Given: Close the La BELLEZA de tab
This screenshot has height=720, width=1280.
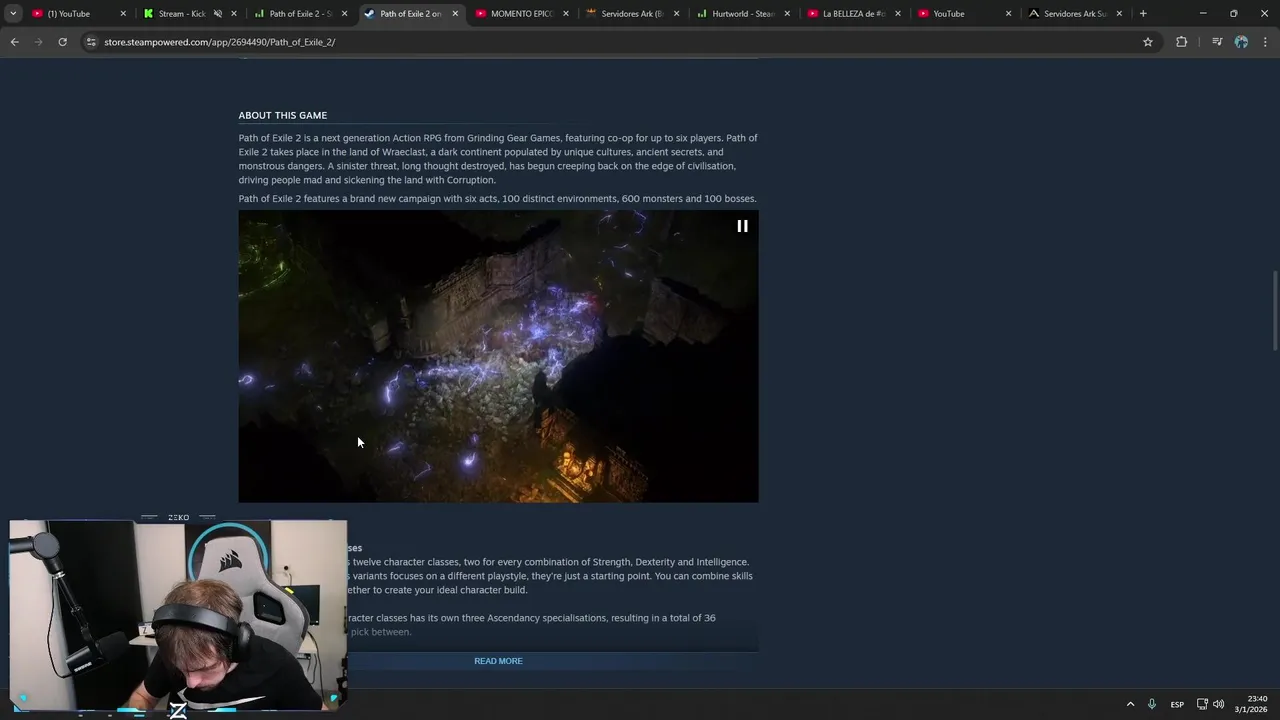Looking at the screenshot, I should (x=897, y=14).
